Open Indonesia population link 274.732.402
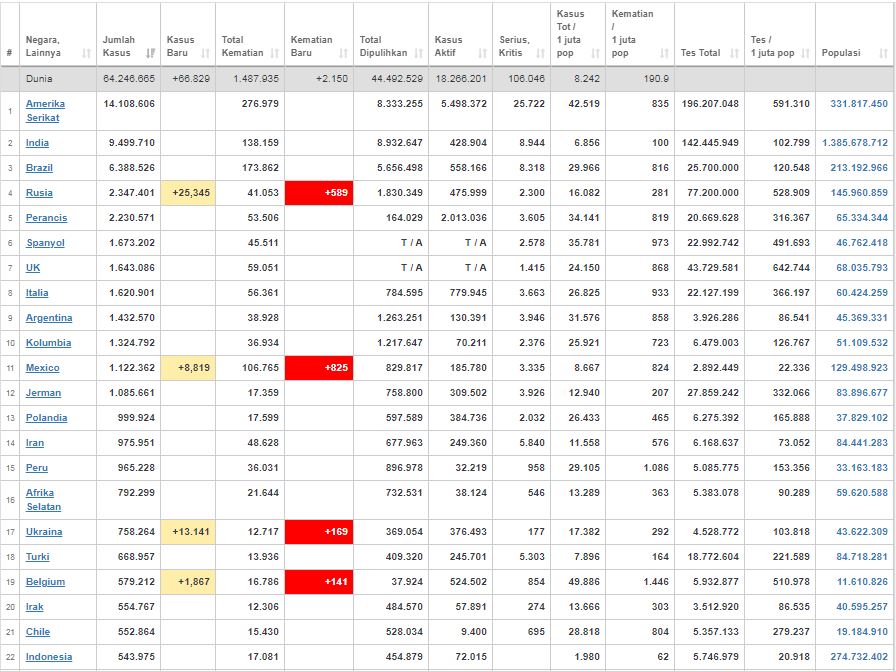896x671 pixels. 859,657
